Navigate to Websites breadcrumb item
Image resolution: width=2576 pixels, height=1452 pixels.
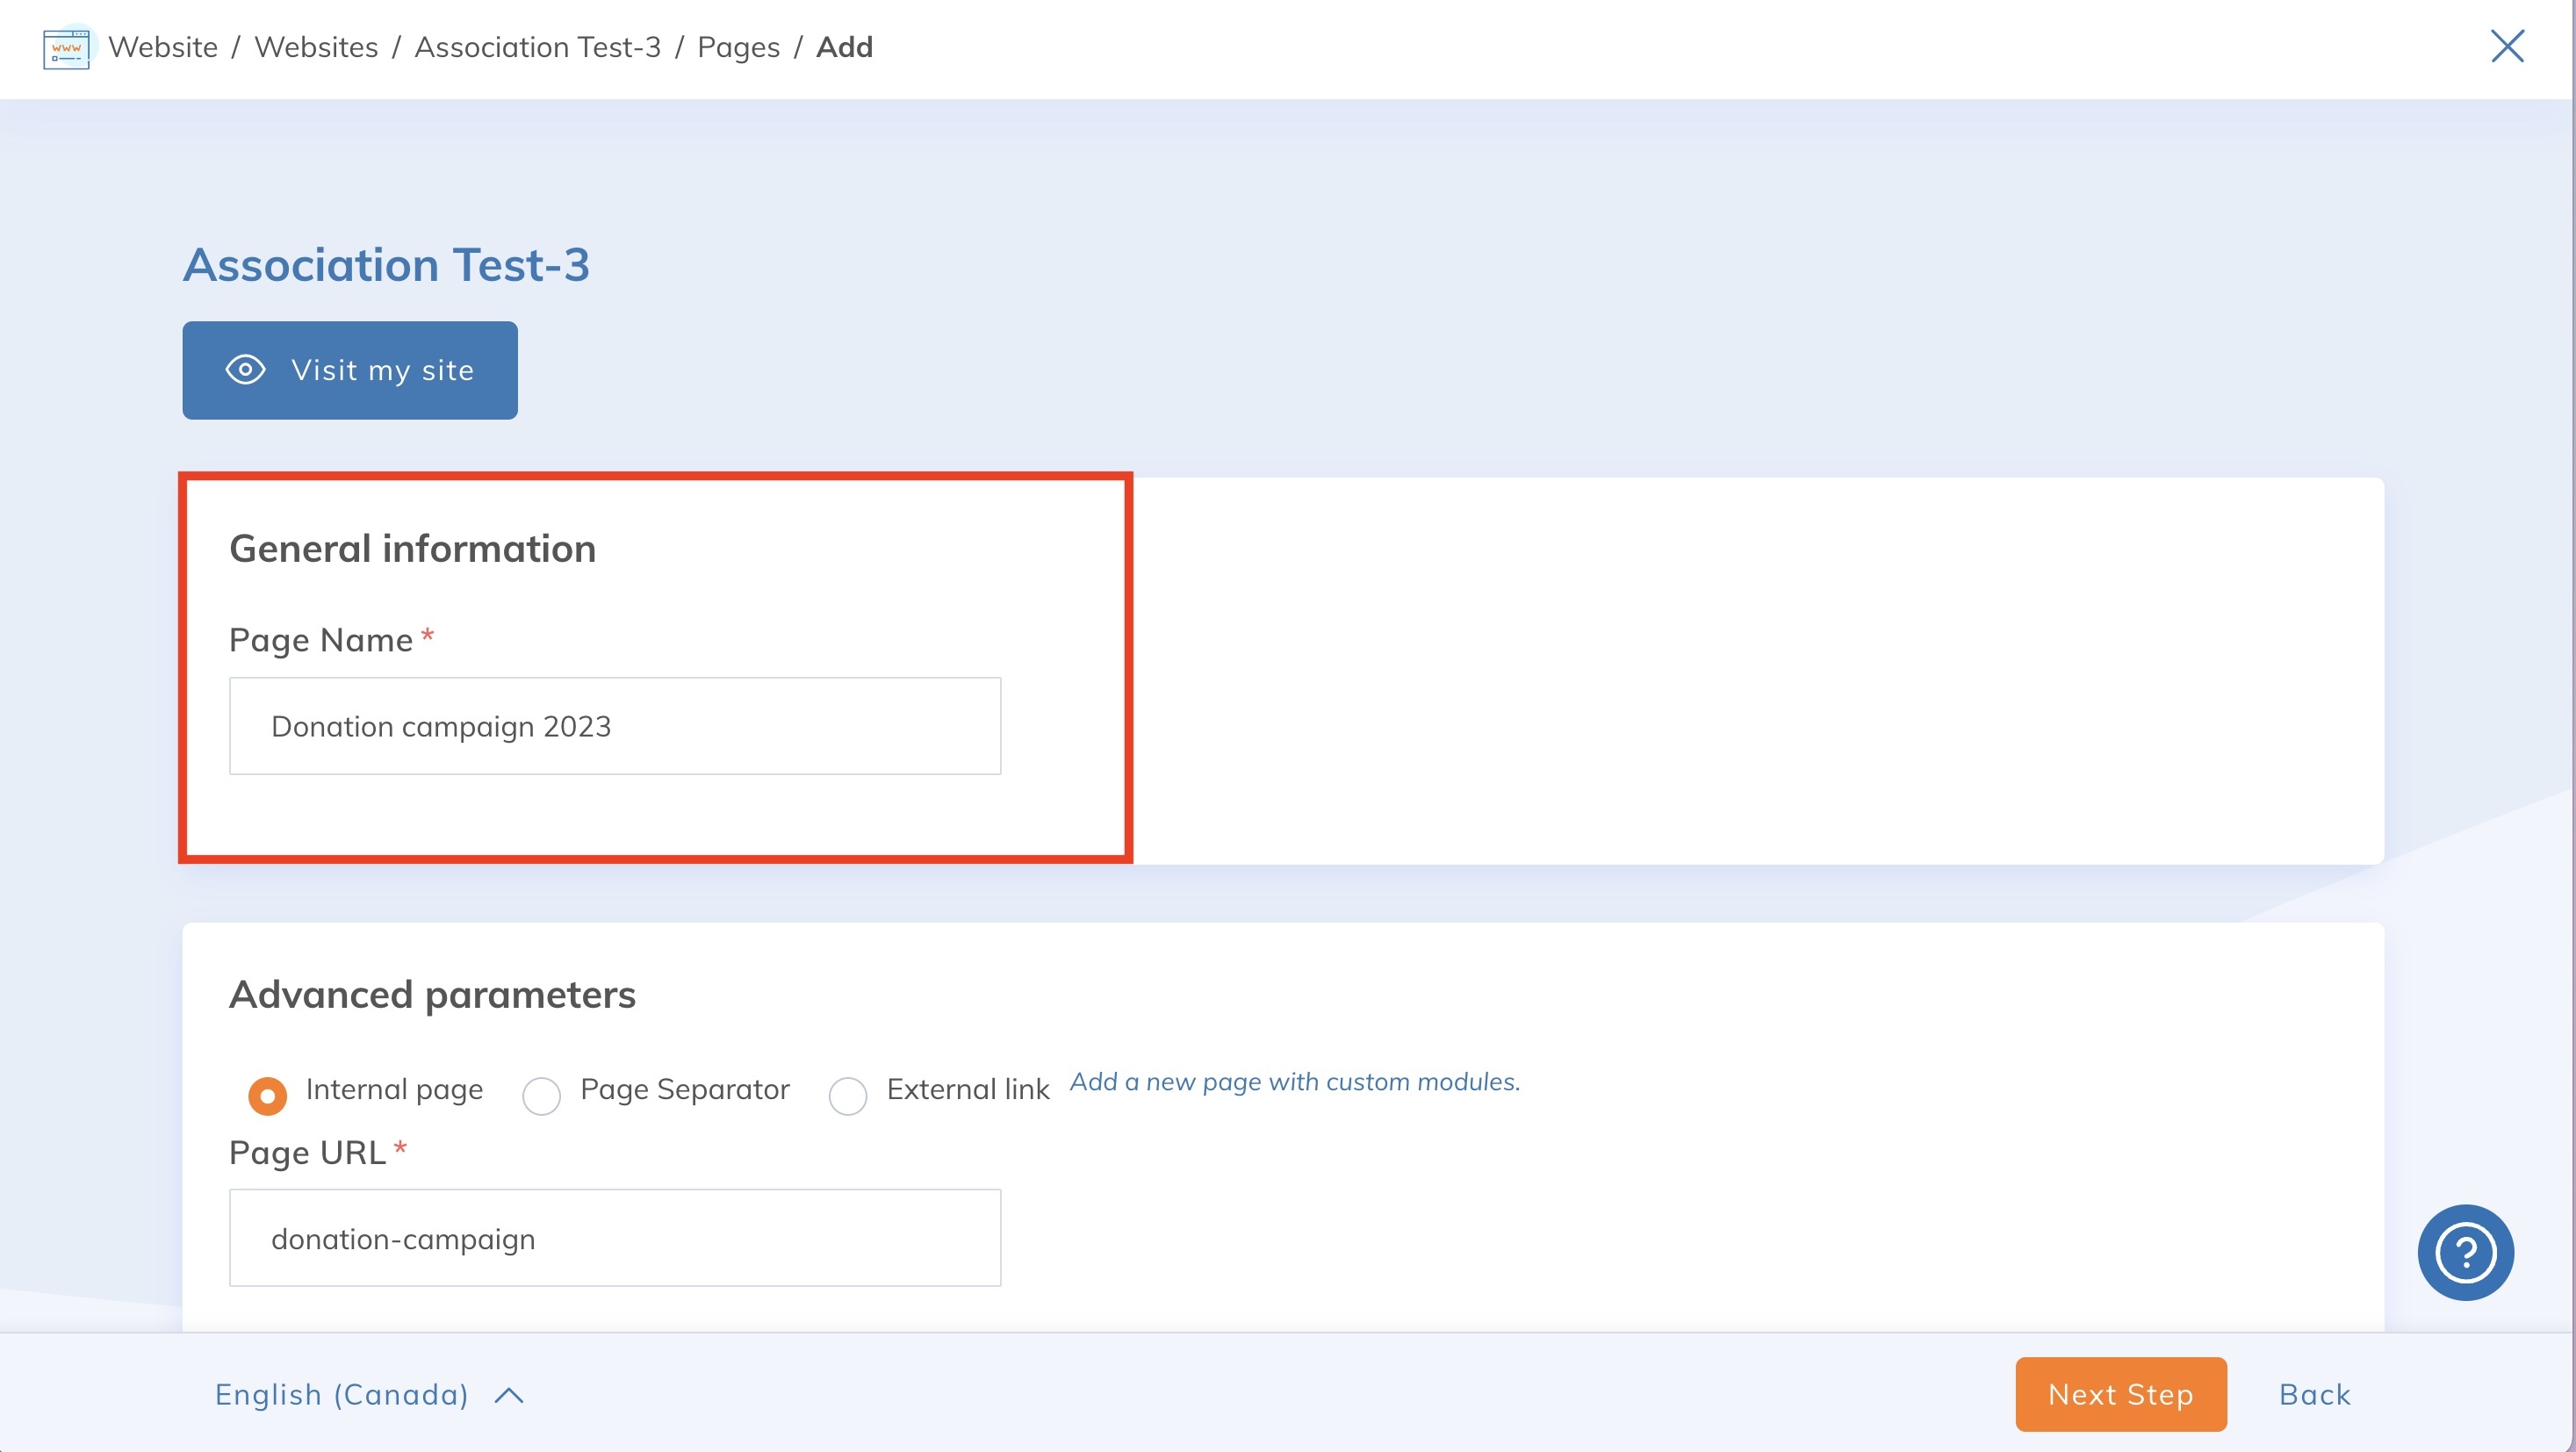[316, 47]
